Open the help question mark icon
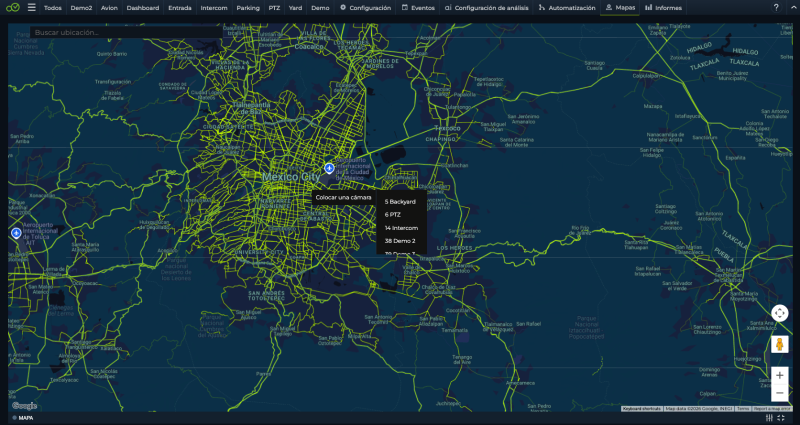This screenshot has height=425, width=800. click(x=776, y=8)
